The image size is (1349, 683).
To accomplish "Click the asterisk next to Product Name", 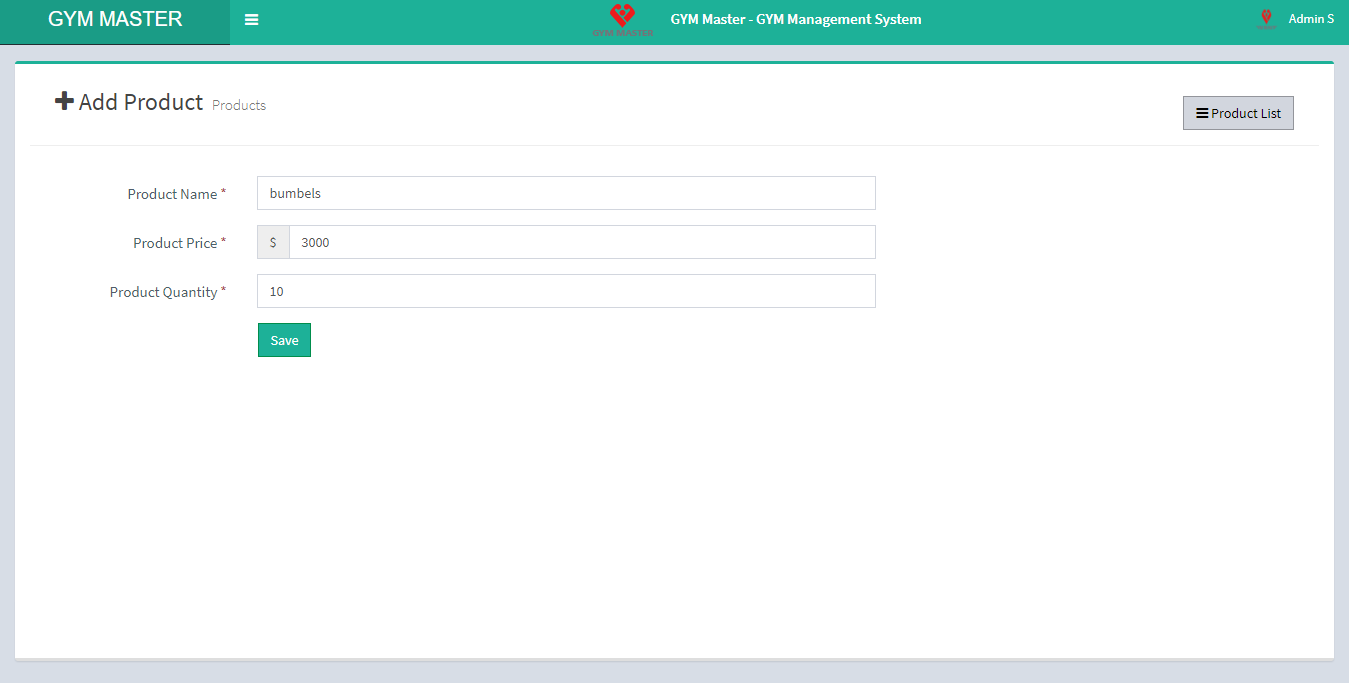I will pos(223,193).
